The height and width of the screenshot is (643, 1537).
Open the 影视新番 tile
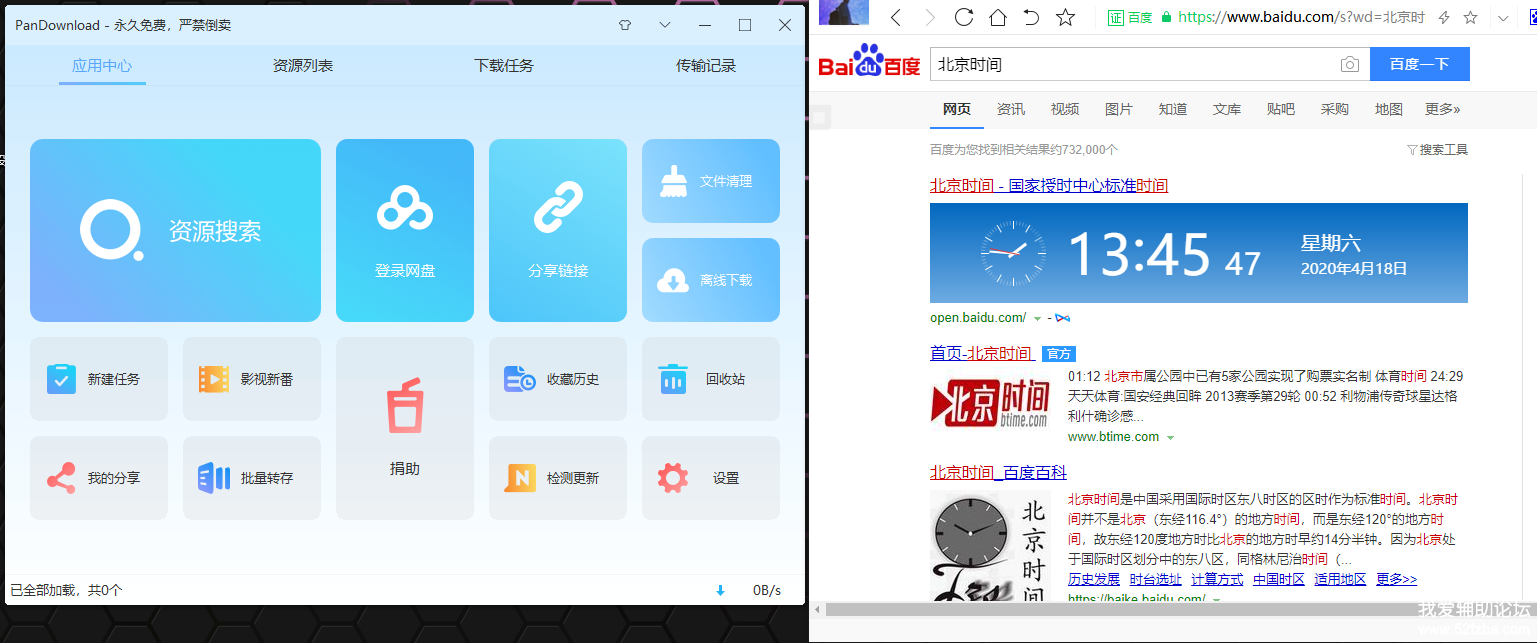pos(252,379)
